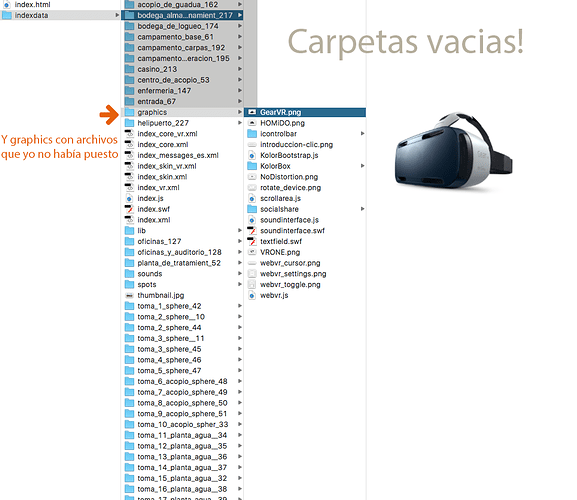The width and height of the screenshot is (577, 500).
Task: Open the helipuerto_227 folder
Action: pos(183,123)
